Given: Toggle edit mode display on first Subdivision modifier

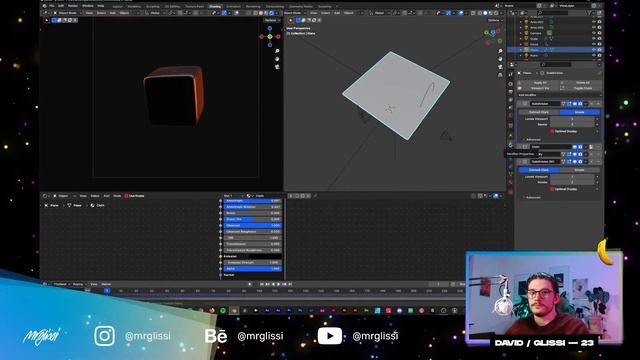Looking at the screenshot, I should 569,104.
